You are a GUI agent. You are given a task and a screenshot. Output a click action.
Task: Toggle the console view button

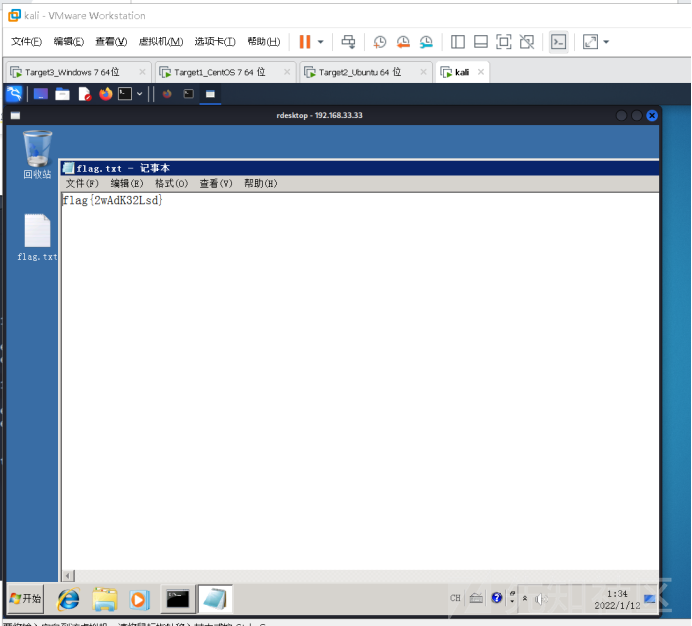pyautogui.click(x=558, y=42)
